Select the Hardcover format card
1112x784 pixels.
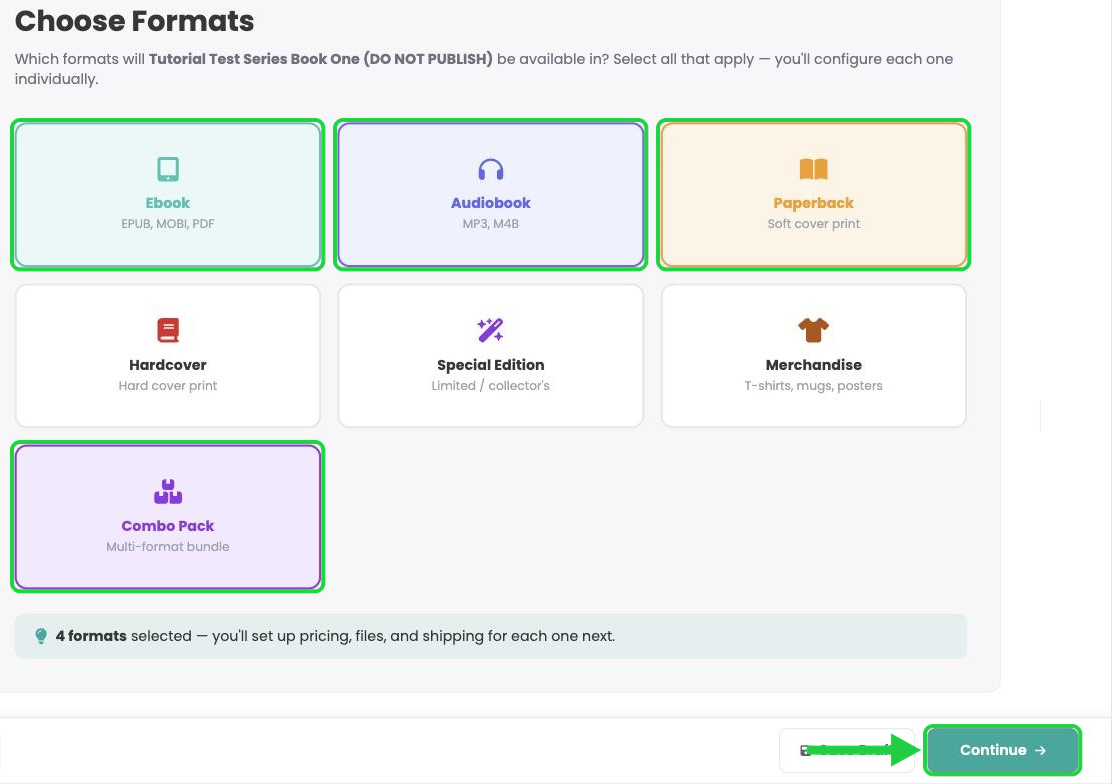point(167,356)
